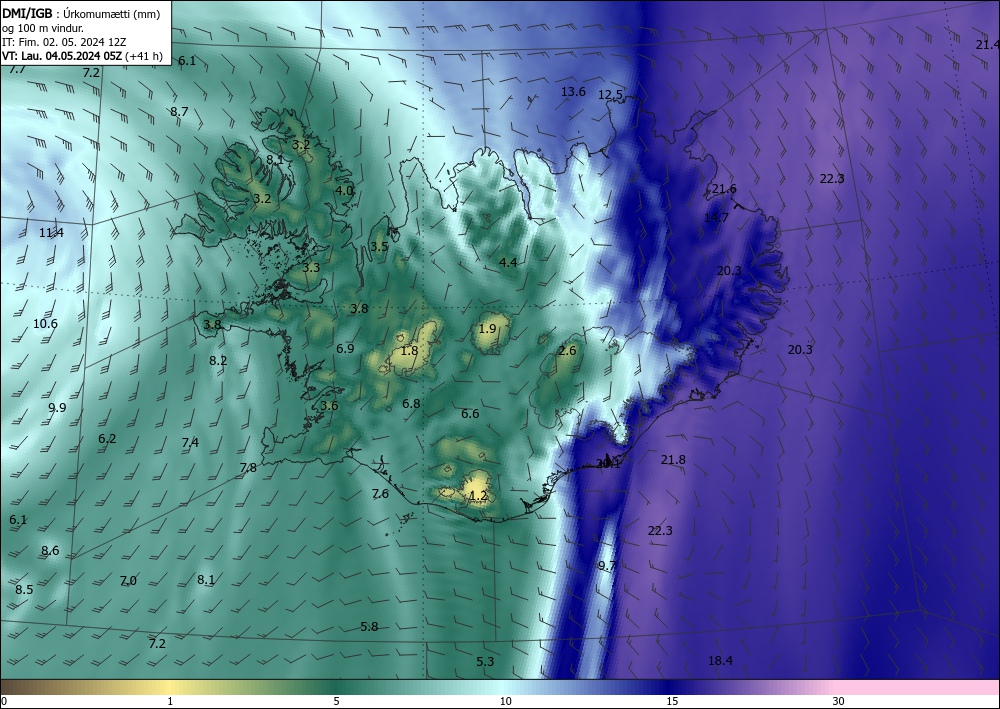Click the map value 12.5
This screenshot has width=1000, height=709.
[610, 95]
